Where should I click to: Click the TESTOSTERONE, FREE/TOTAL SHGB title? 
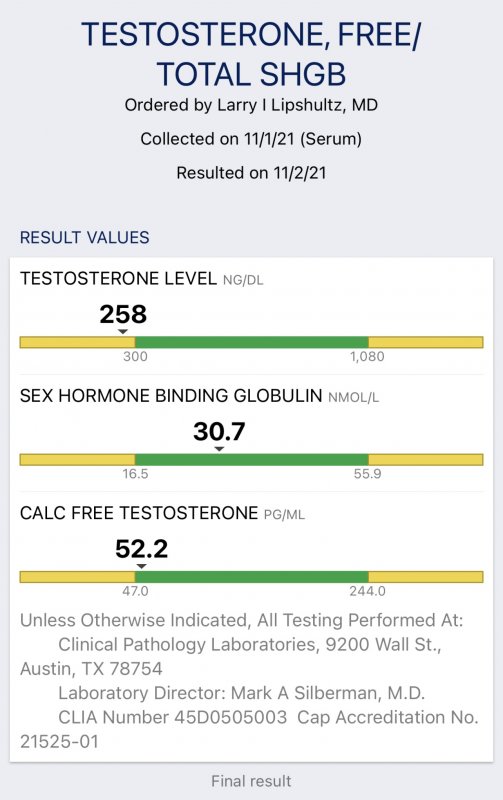pyautogui.click(x=252, y=54)
